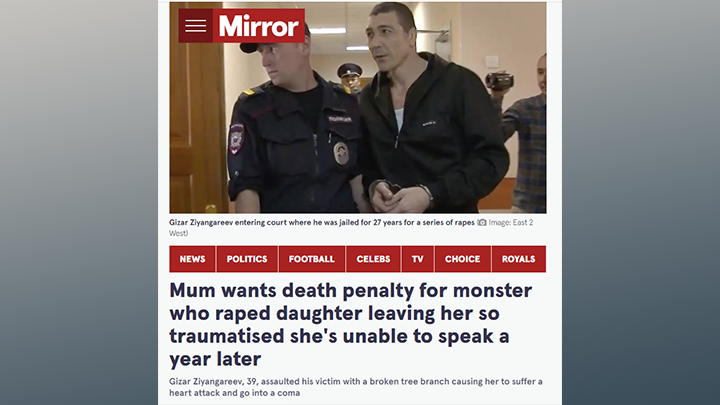Viewport: 720px width, 405px height.
Task: Open the NEWS section
Action: [x=192, y=259]
